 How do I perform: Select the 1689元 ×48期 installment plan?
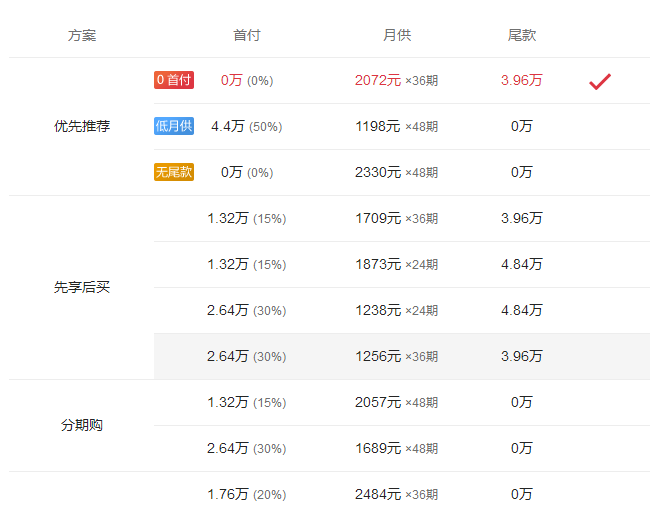[396, 449]
